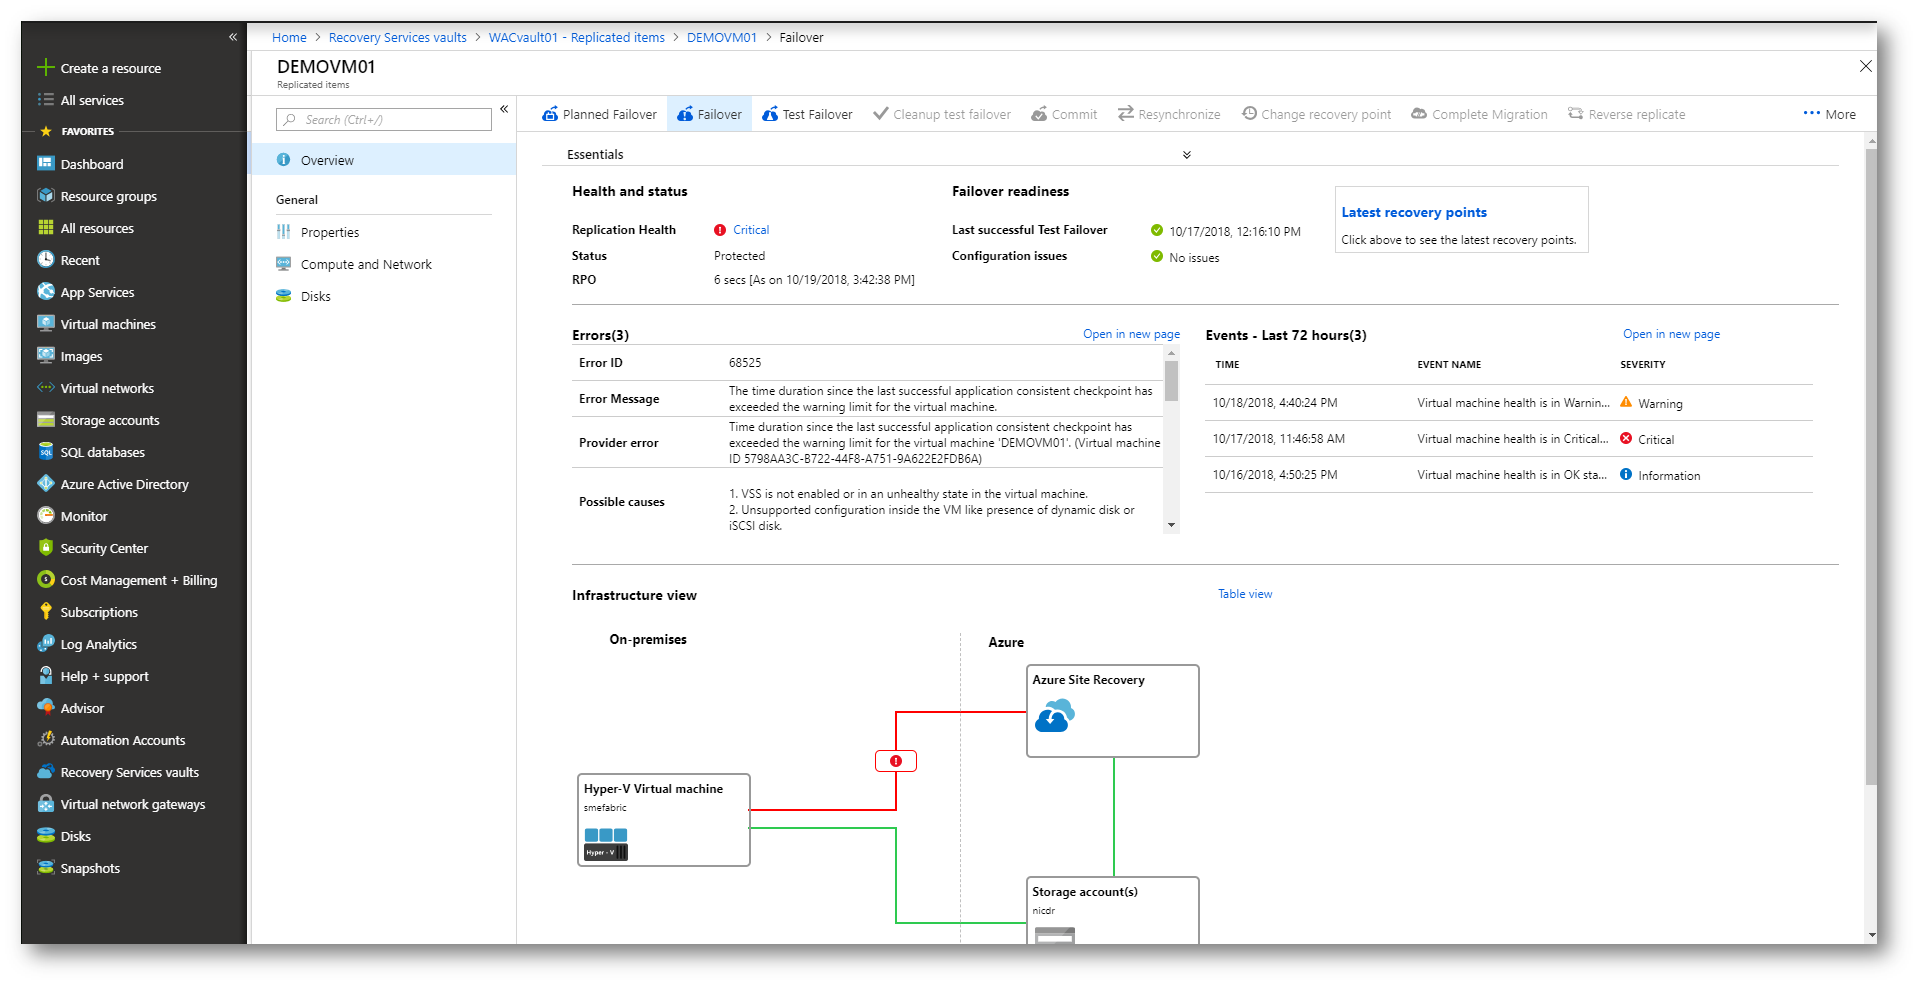Screen dimensions: 1919x986
Task: Click the Subscriptions key icon
Action: (x=45, y=612)
